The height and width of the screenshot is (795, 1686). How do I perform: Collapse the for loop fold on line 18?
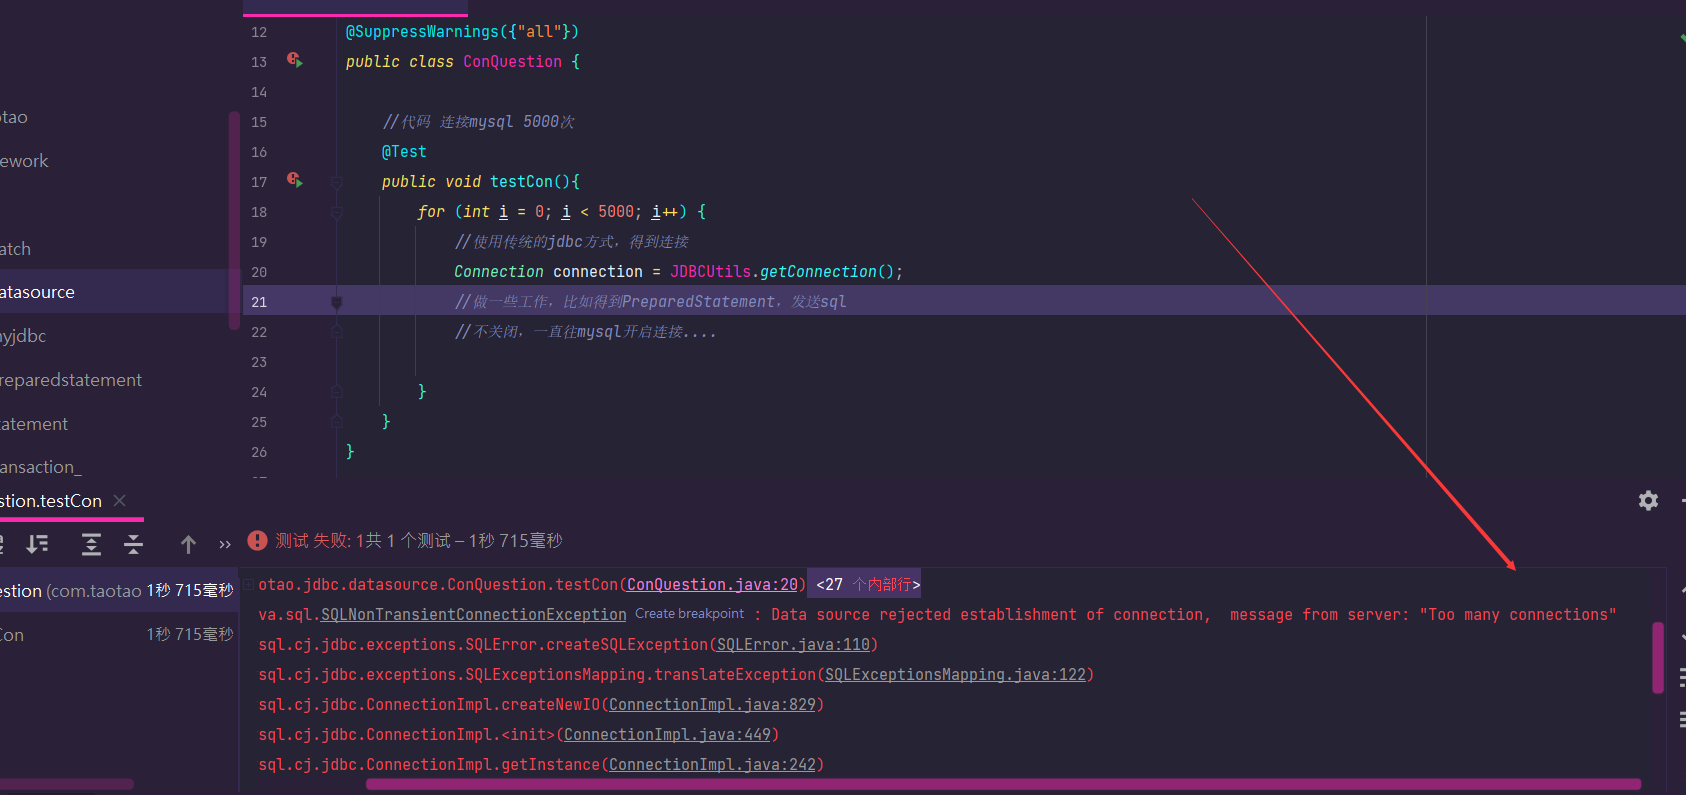point(337,212)
